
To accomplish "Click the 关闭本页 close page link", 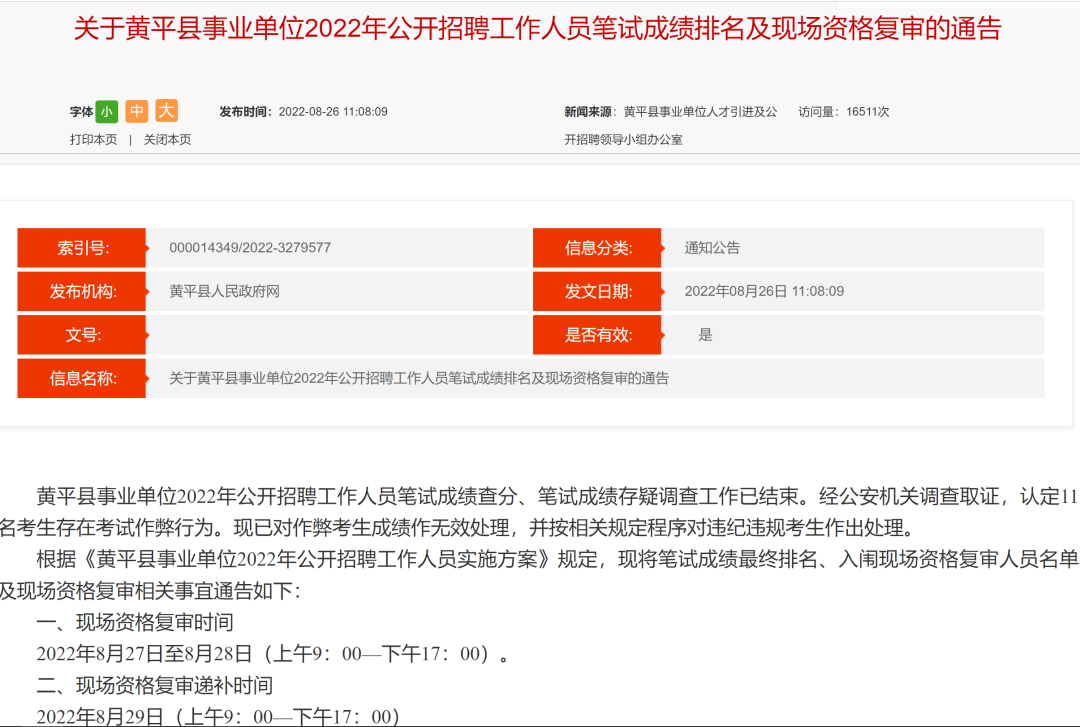I will [167, 140].
